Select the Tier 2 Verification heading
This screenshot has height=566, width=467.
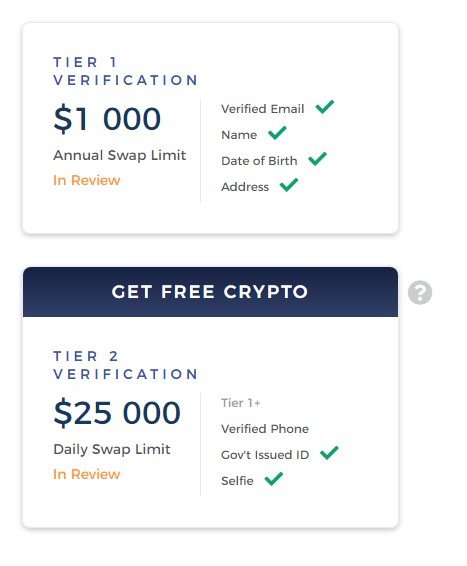(125, 365)
